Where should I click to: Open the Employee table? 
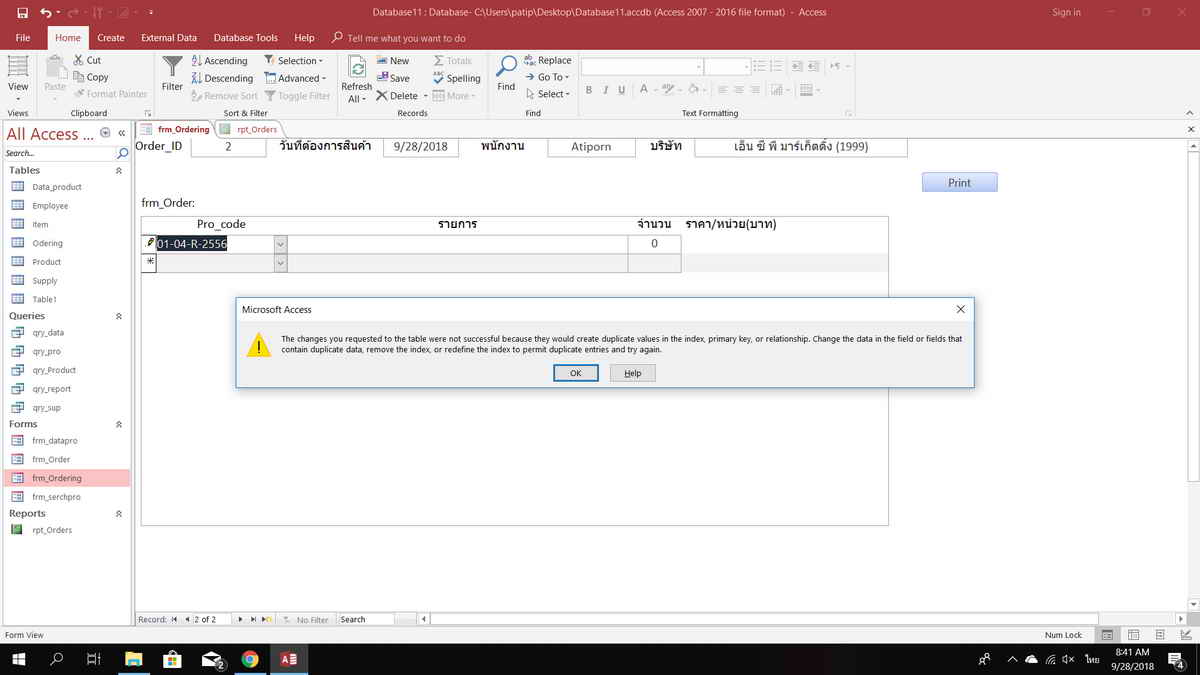[50, 206]
